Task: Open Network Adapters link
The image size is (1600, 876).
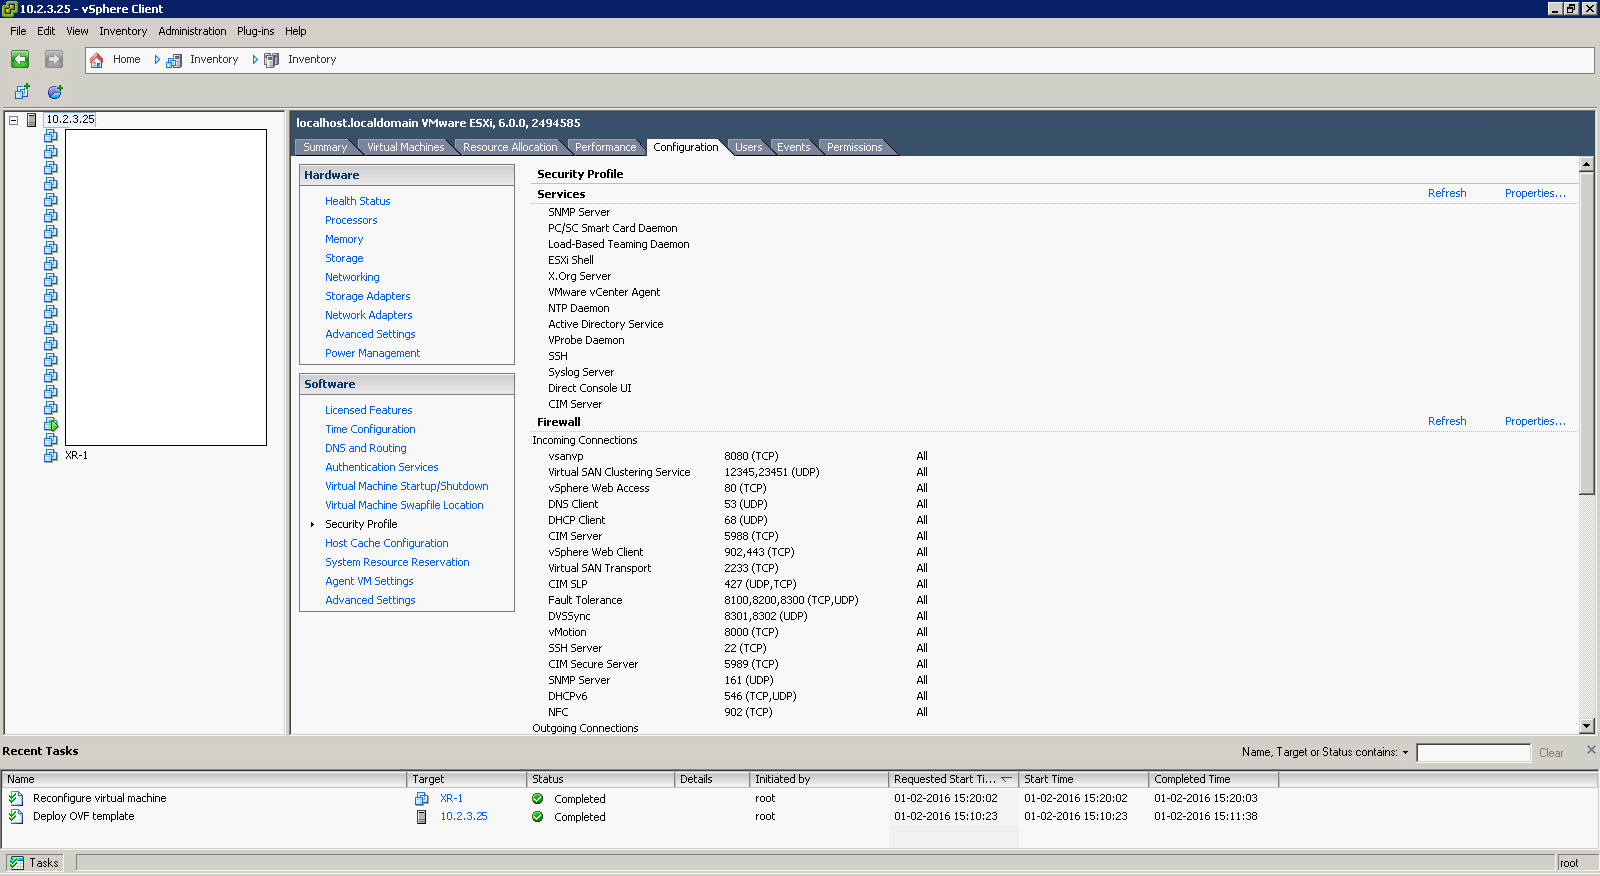Action: [x=368, y=316]
